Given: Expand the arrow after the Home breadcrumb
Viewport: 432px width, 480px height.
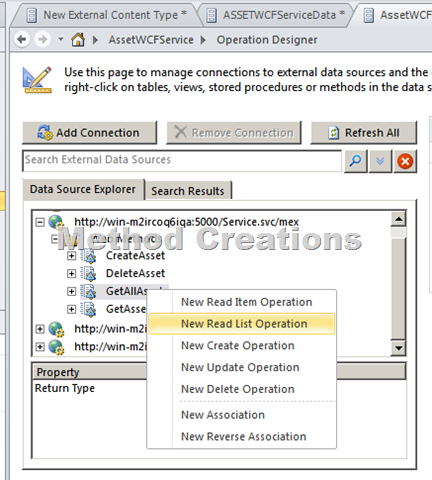Looking at the screenshot, I should coord(96,40).
